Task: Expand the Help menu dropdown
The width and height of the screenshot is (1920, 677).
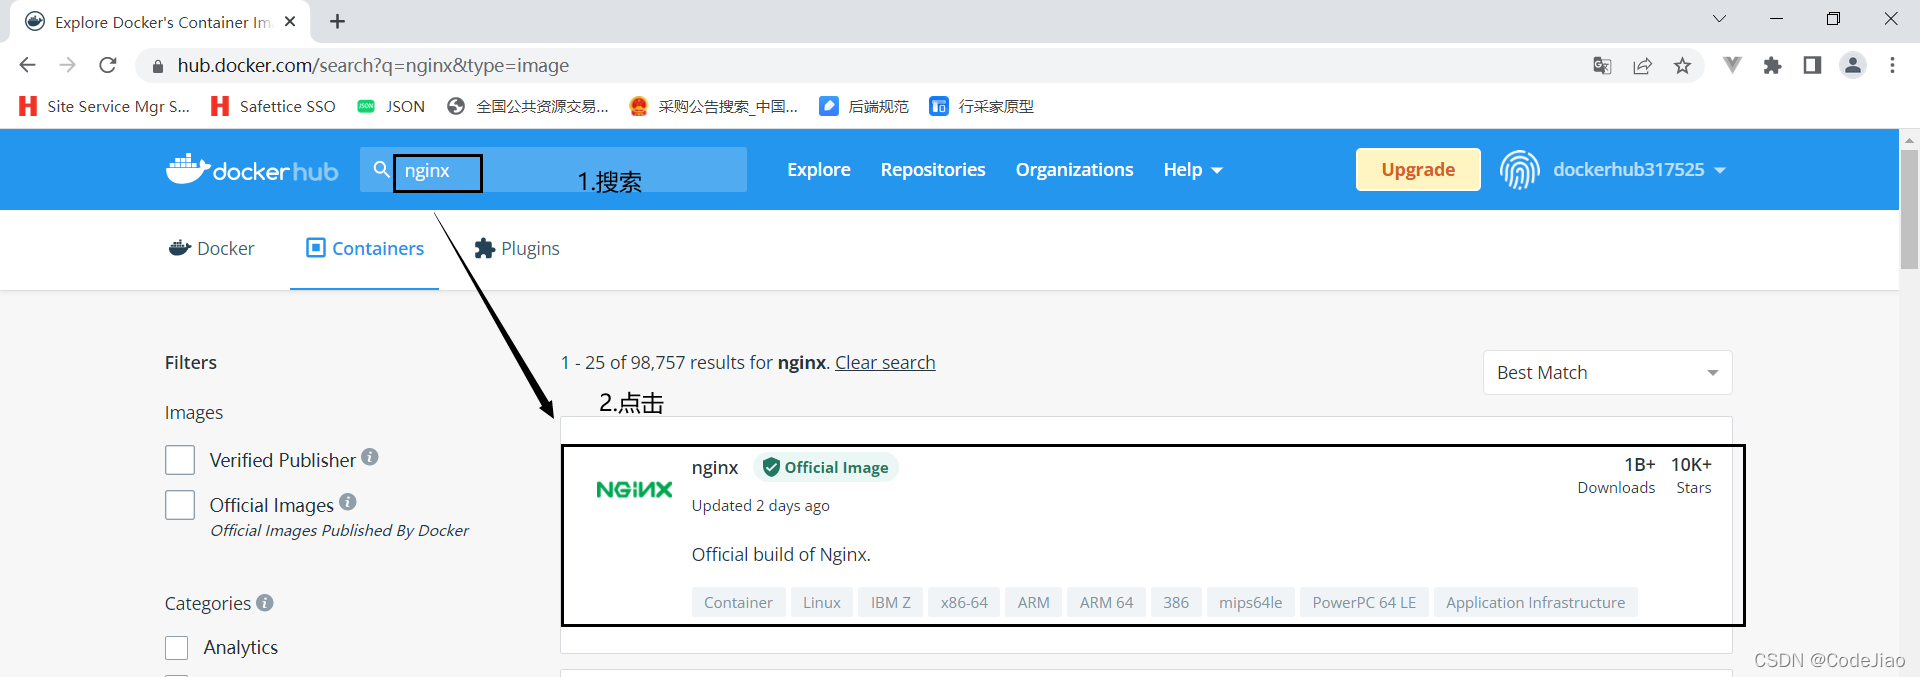Action: (1193, 170)
